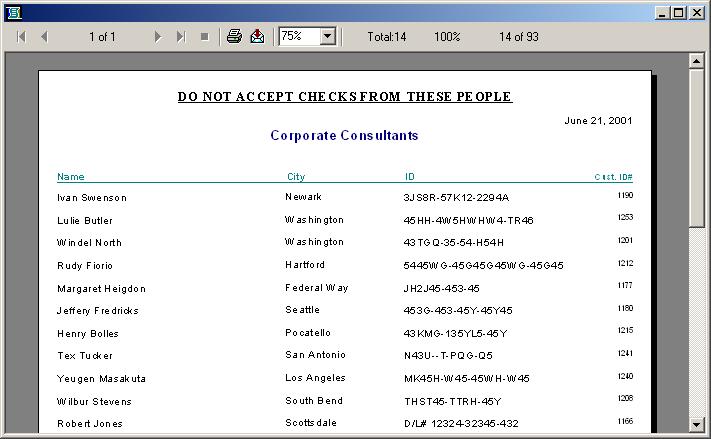Click inside the 75% zoom field
Screen dimensions: 711x439
pos(298,37)
